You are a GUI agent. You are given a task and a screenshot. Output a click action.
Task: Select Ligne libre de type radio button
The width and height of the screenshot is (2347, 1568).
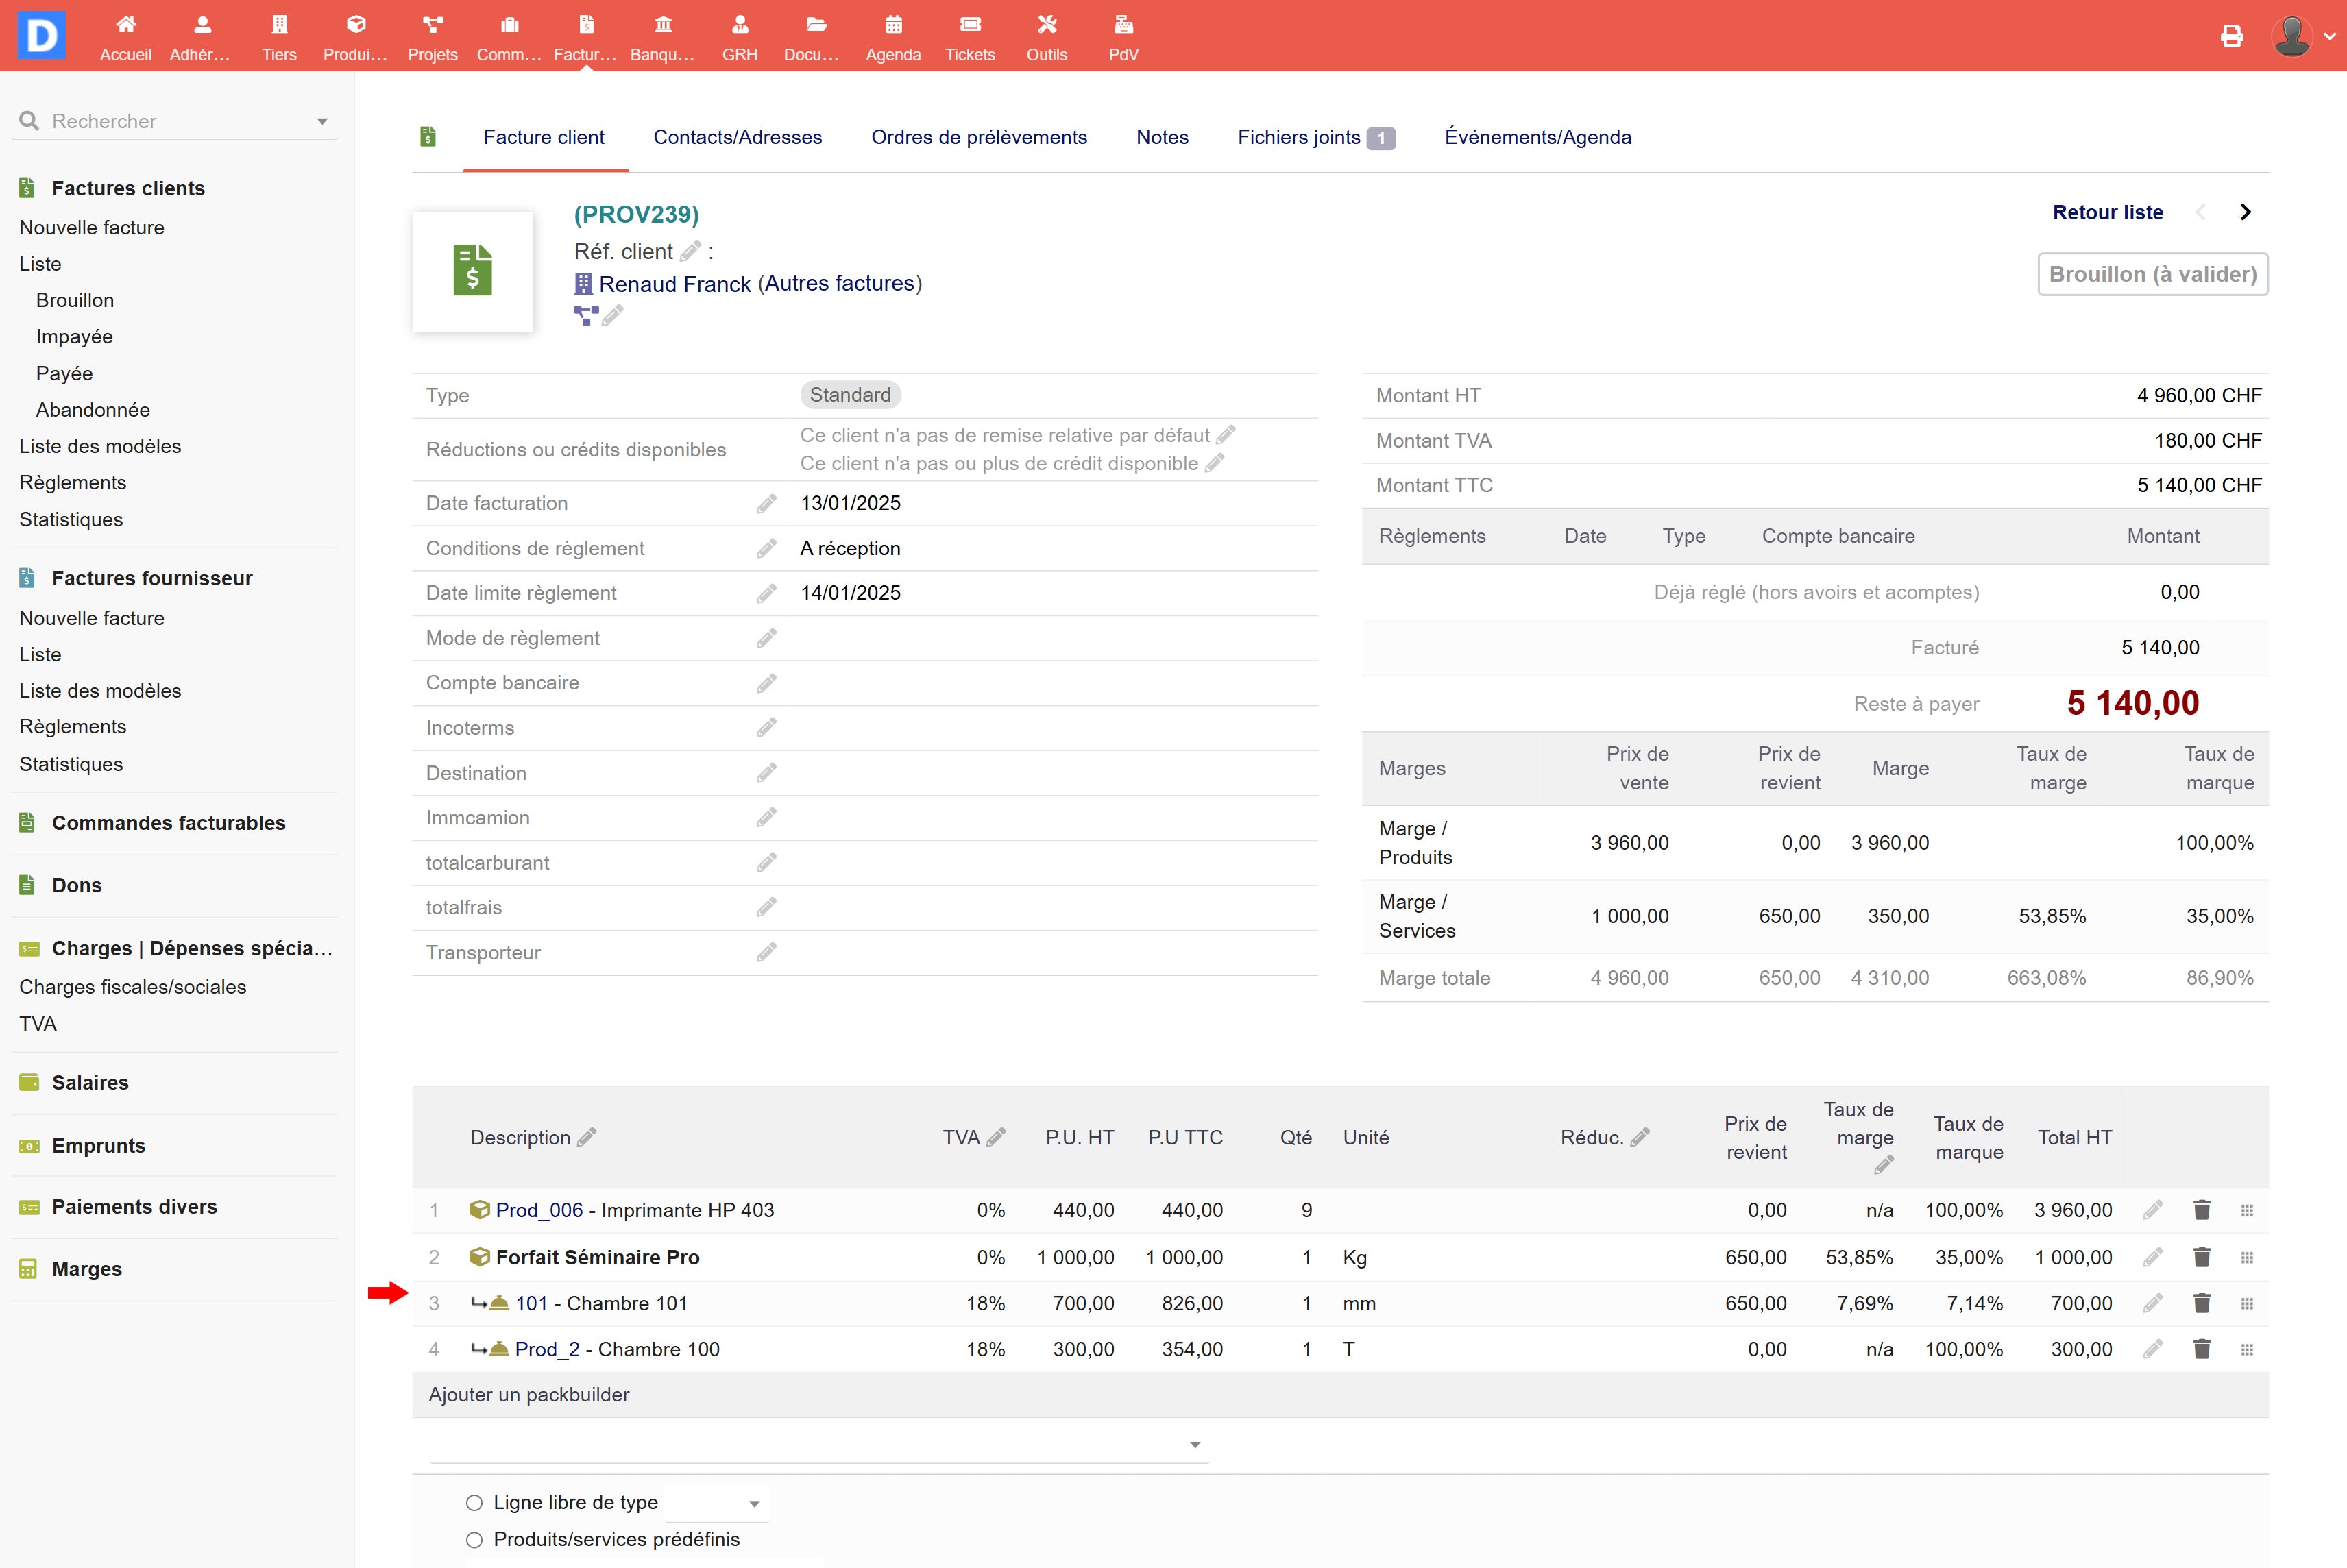[x=474, y=1503]
